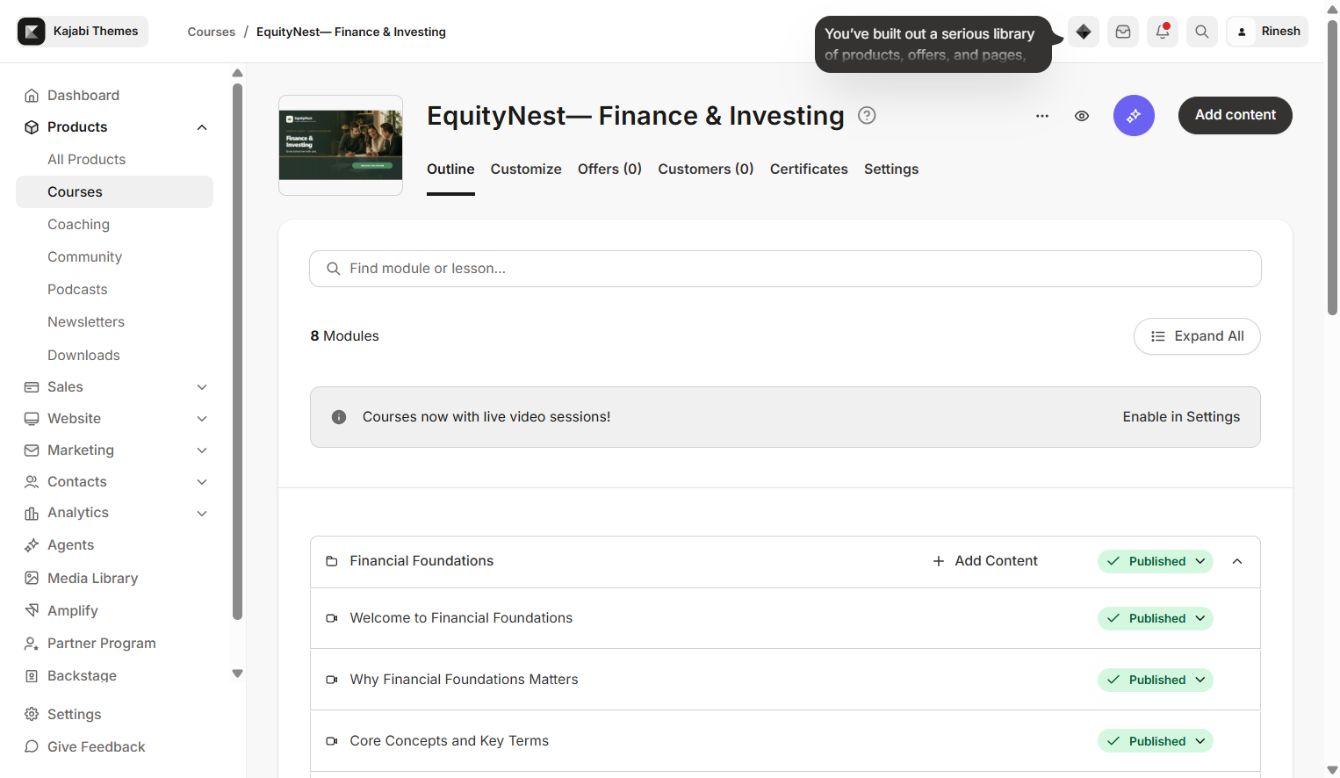Open the three-dot more options menu
This screenshot has height=778, width=1340.
point(1042,116)
